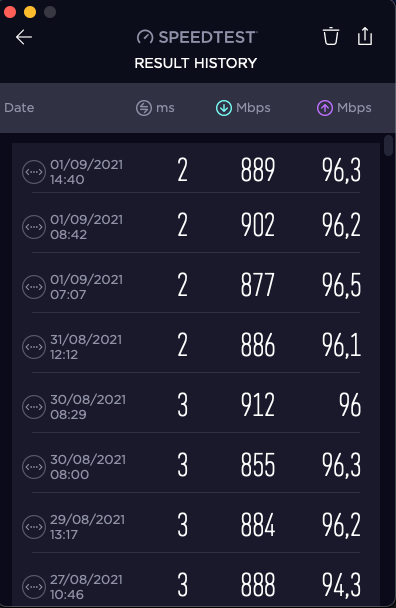The image size is (396, 608).
Task: Click connection icon for 29/08/2021 13:17 test
Action: tap(34, 527)
